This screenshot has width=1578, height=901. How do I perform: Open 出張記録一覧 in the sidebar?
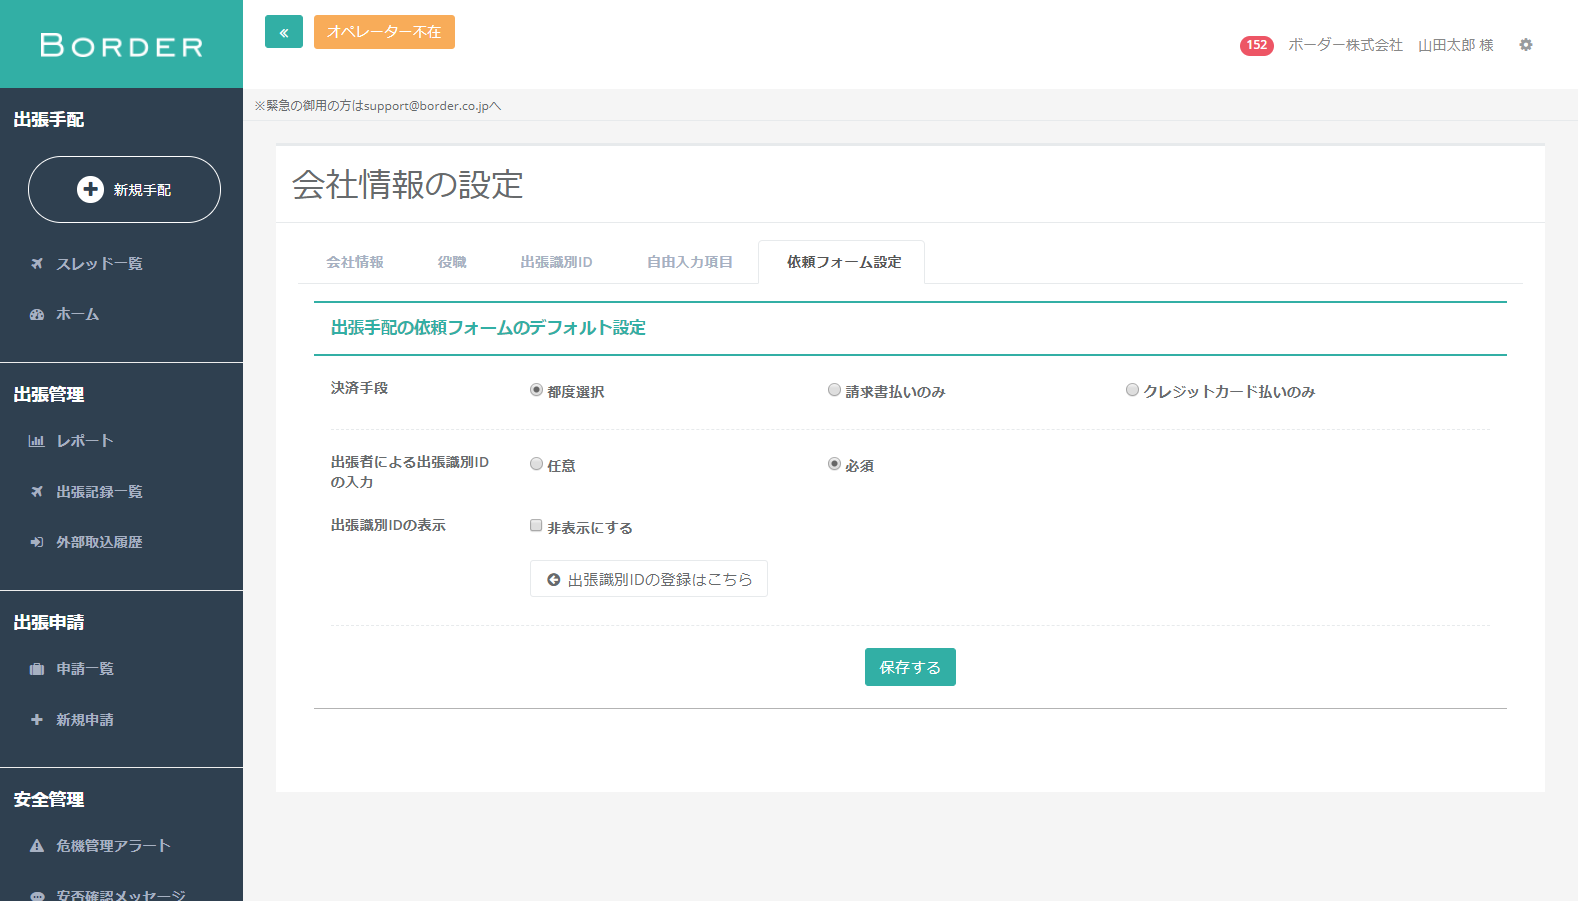(98, 492)
